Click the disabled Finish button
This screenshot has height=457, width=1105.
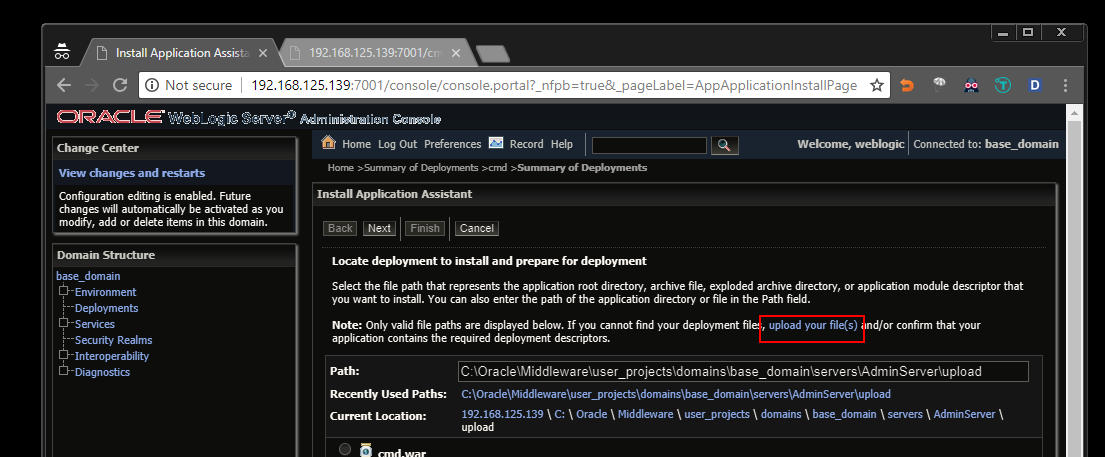pos(425,228)
